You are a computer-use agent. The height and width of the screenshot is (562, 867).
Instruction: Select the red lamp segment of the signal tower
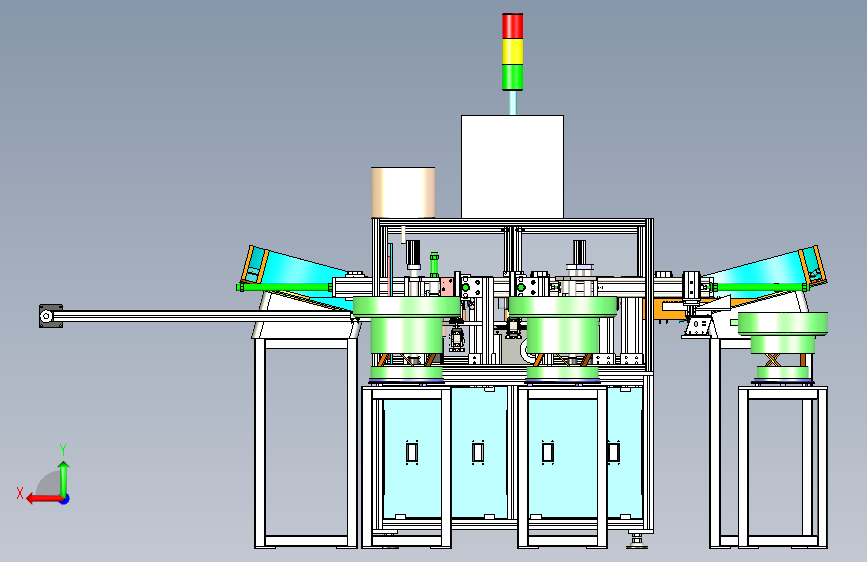point(513,26)
